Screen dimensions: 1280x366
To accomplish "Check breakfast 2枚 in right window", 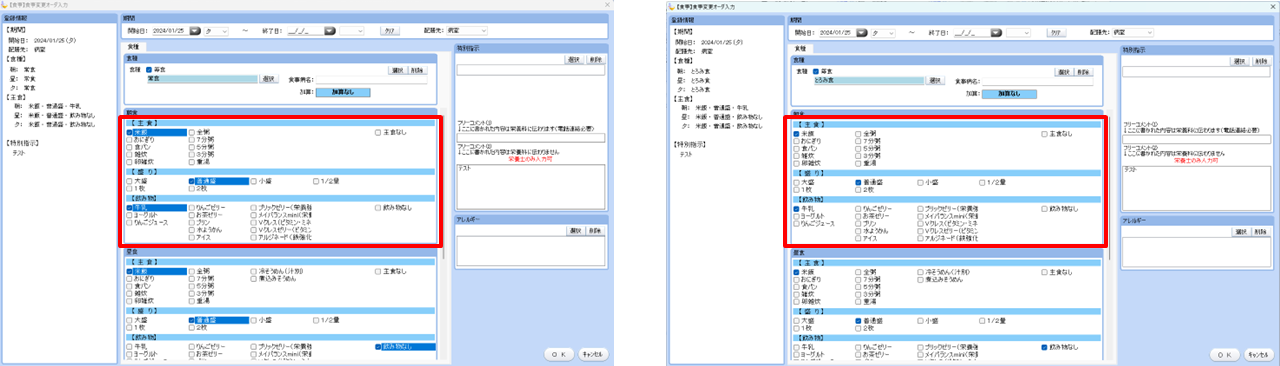I will tap(859, 189).
